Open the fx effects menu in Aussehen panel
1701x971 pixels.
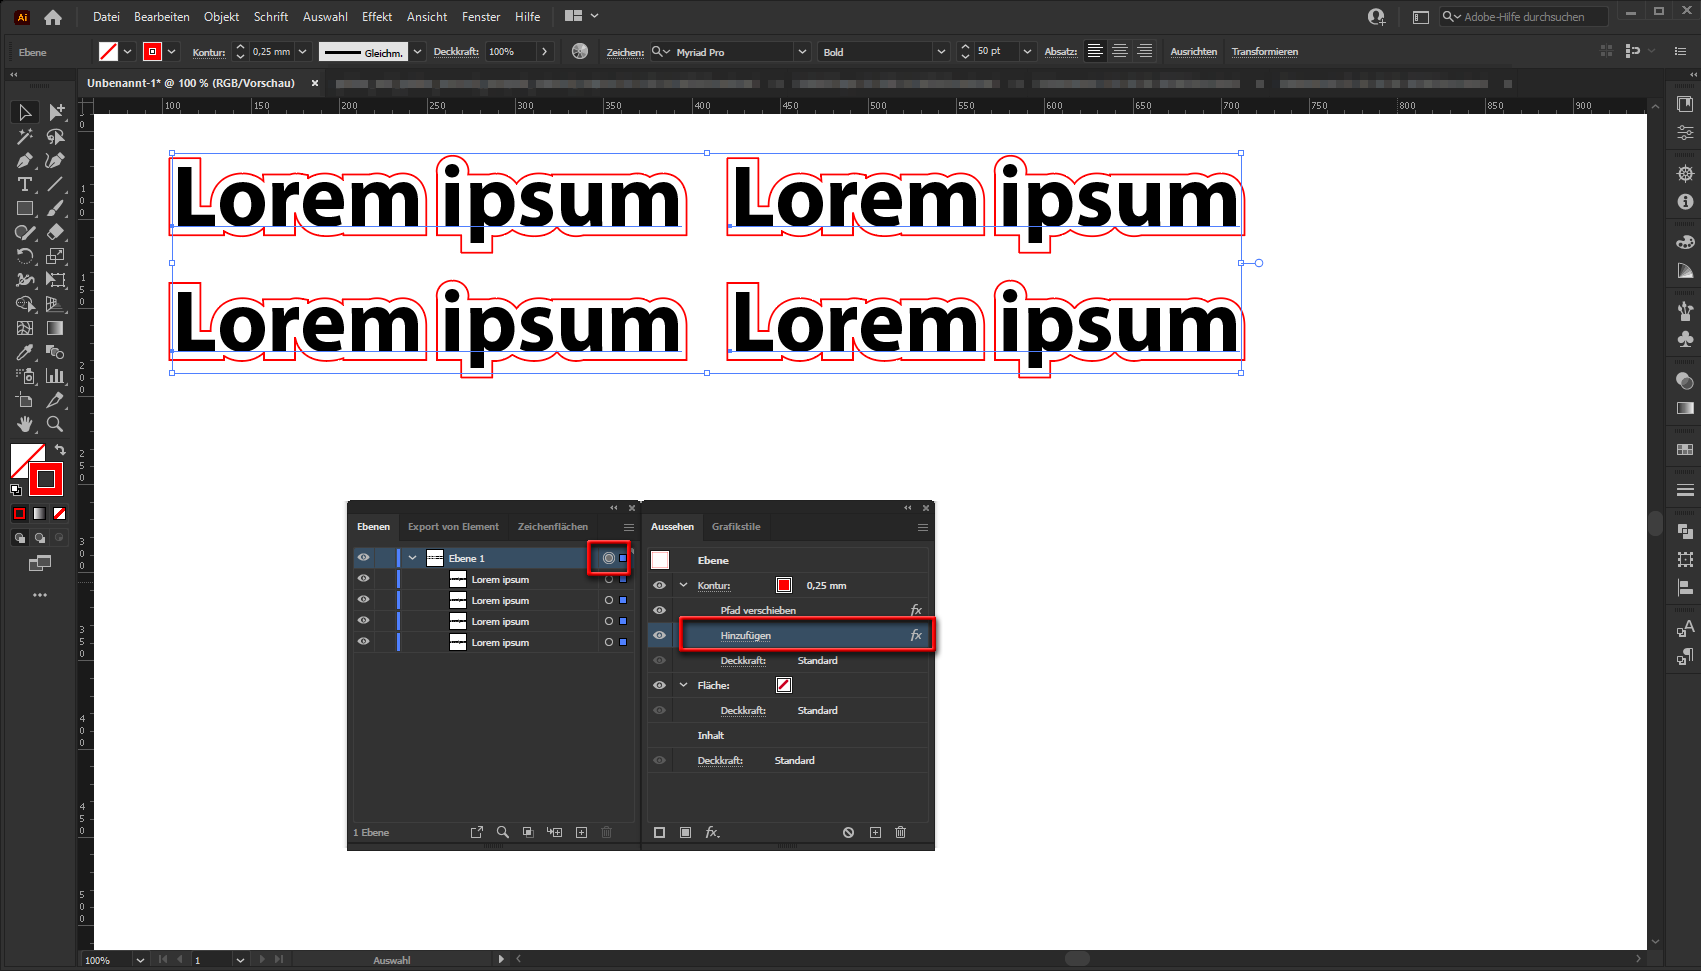(x=711, y=832)
